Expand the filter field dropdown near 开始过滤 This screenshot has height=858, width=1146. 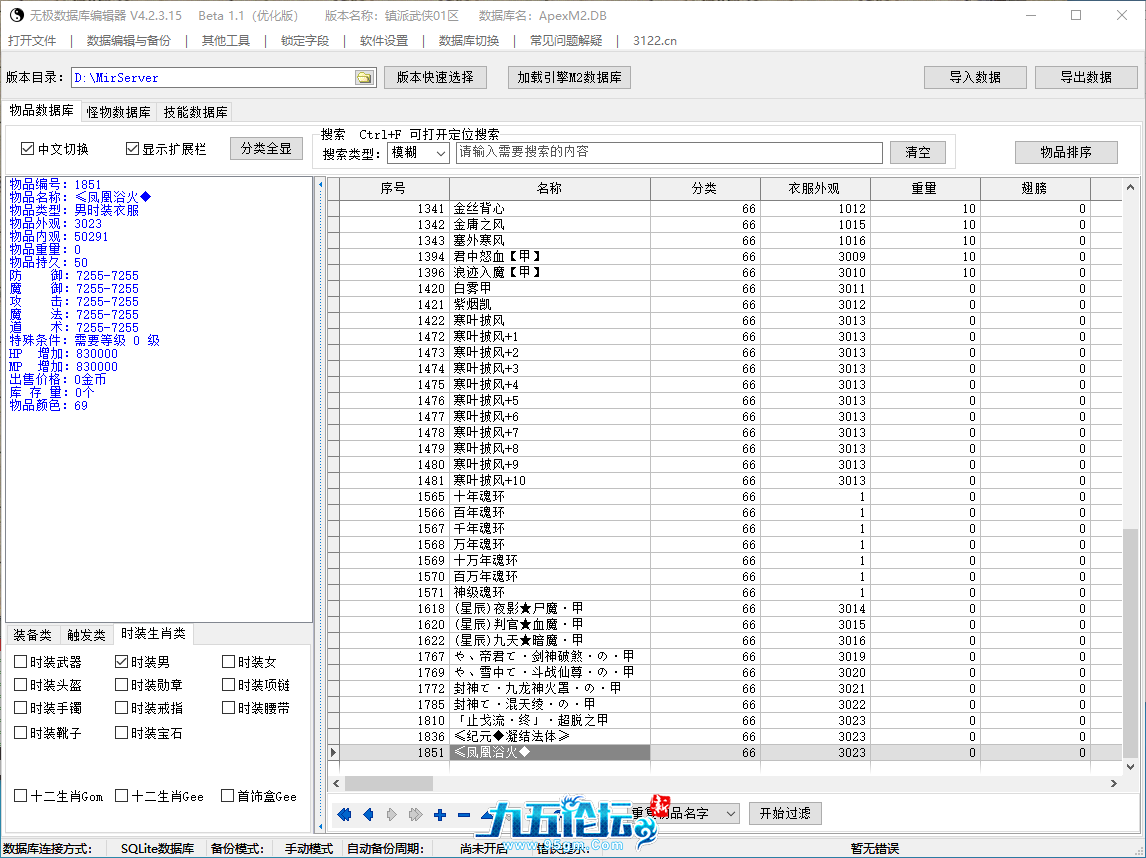coord(729,814)
